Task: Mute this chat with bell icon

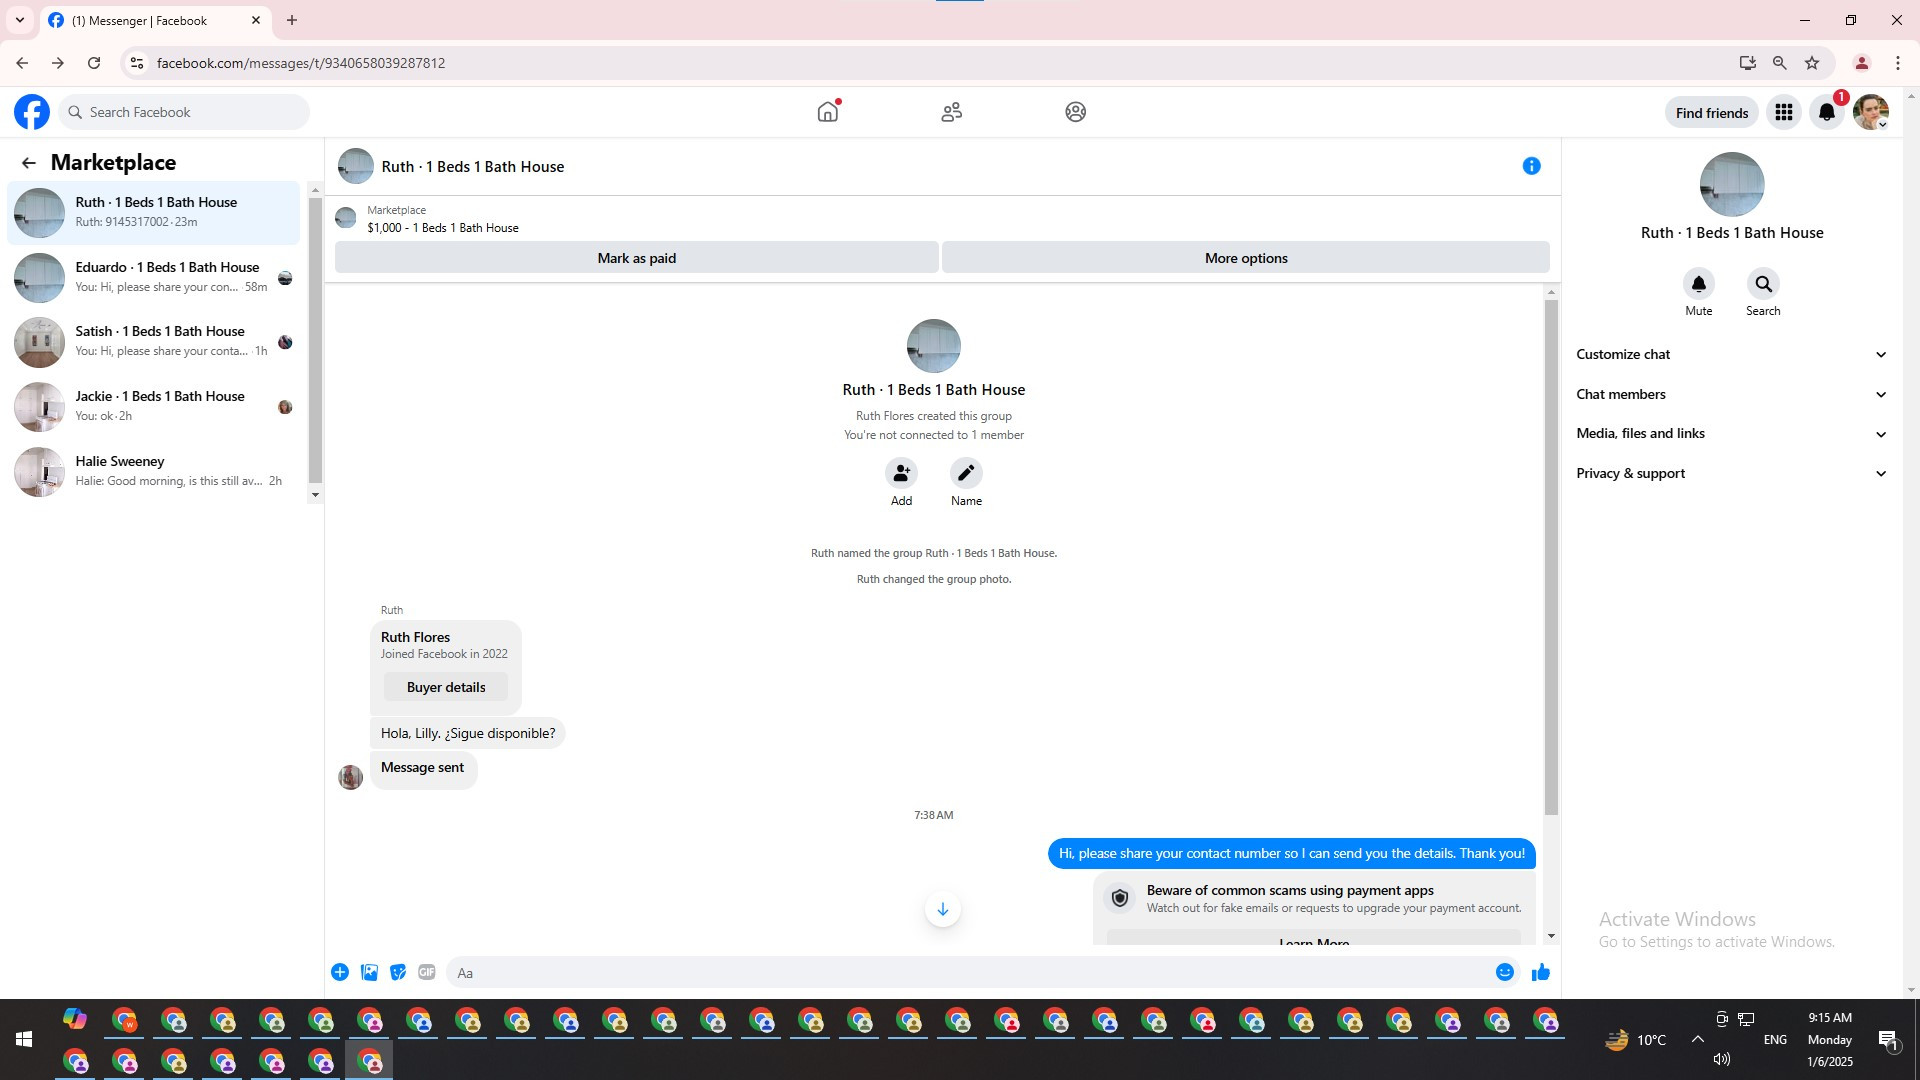Action: 1698,285
